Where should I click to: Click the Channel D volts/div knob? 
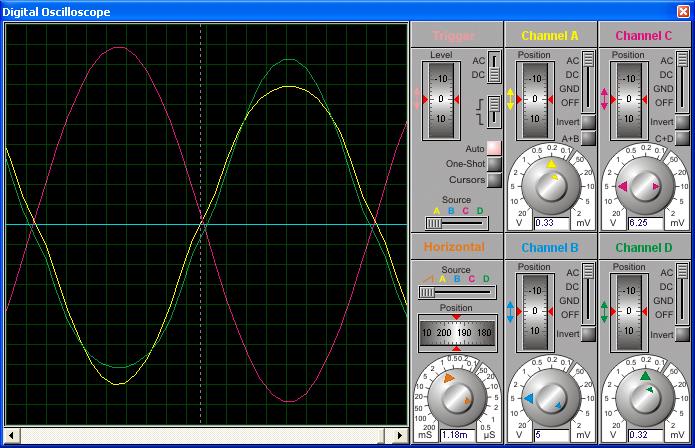(644, 399)
